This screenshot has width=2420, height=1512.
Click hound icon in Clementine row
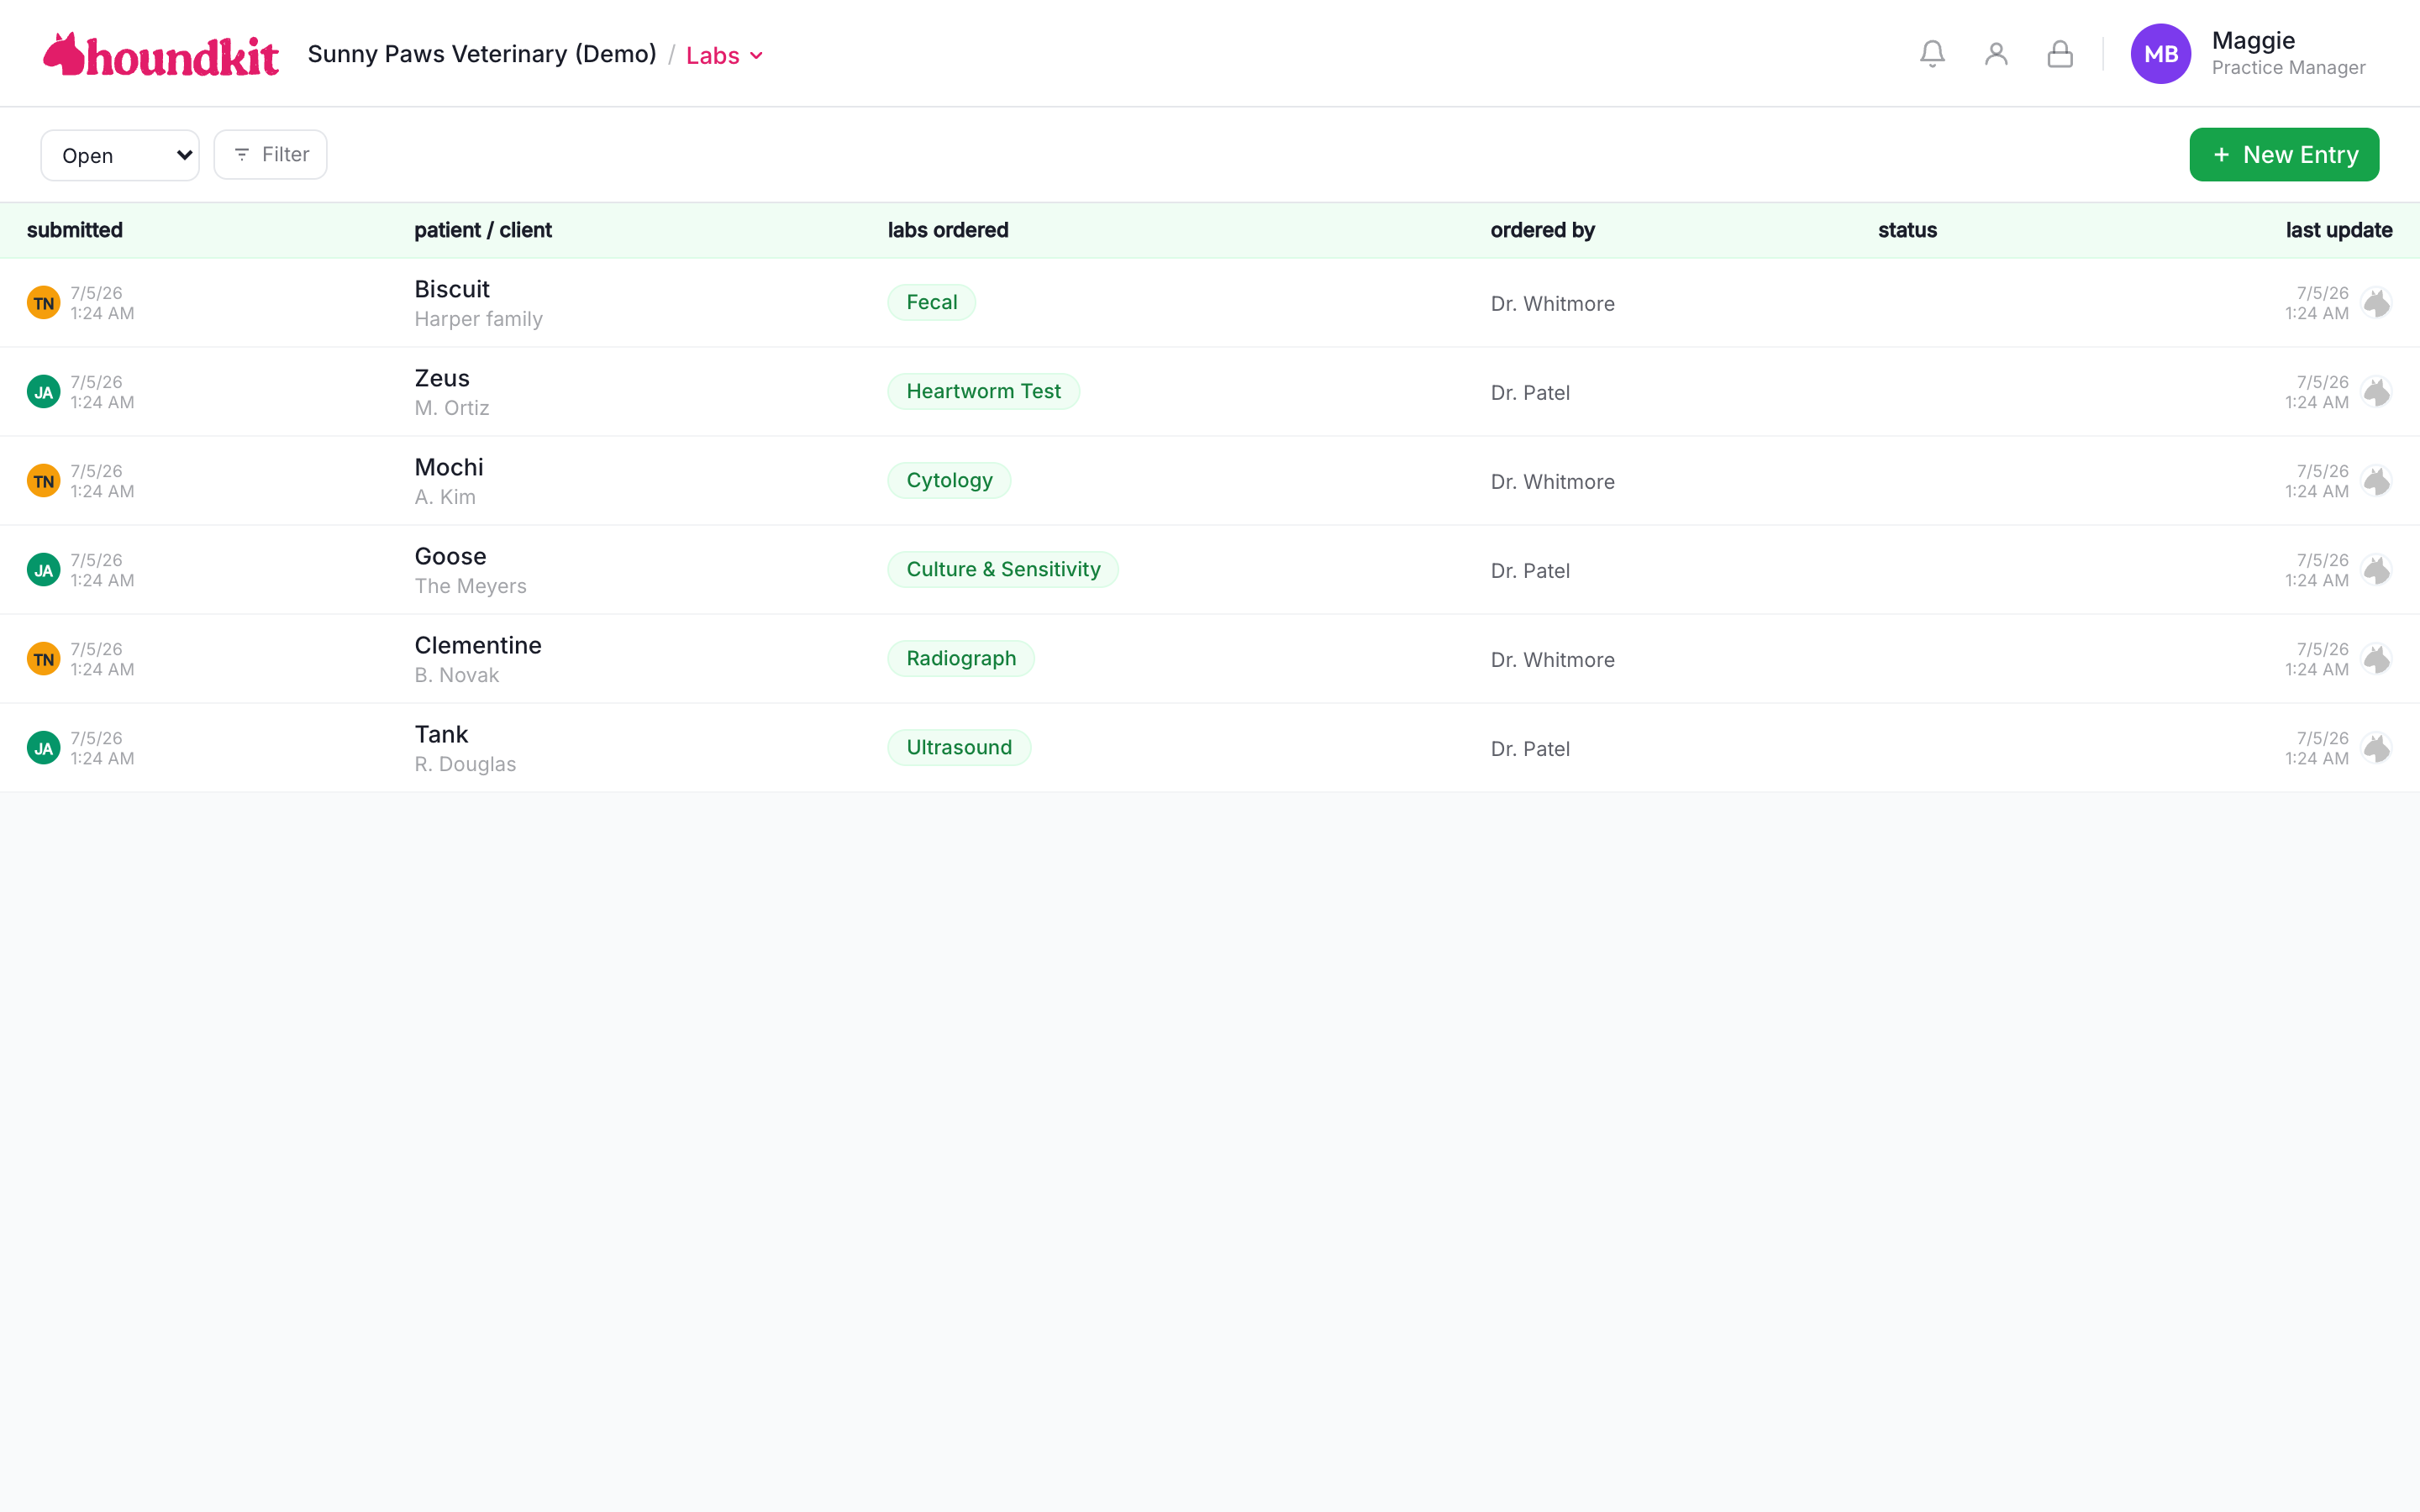2376,659
